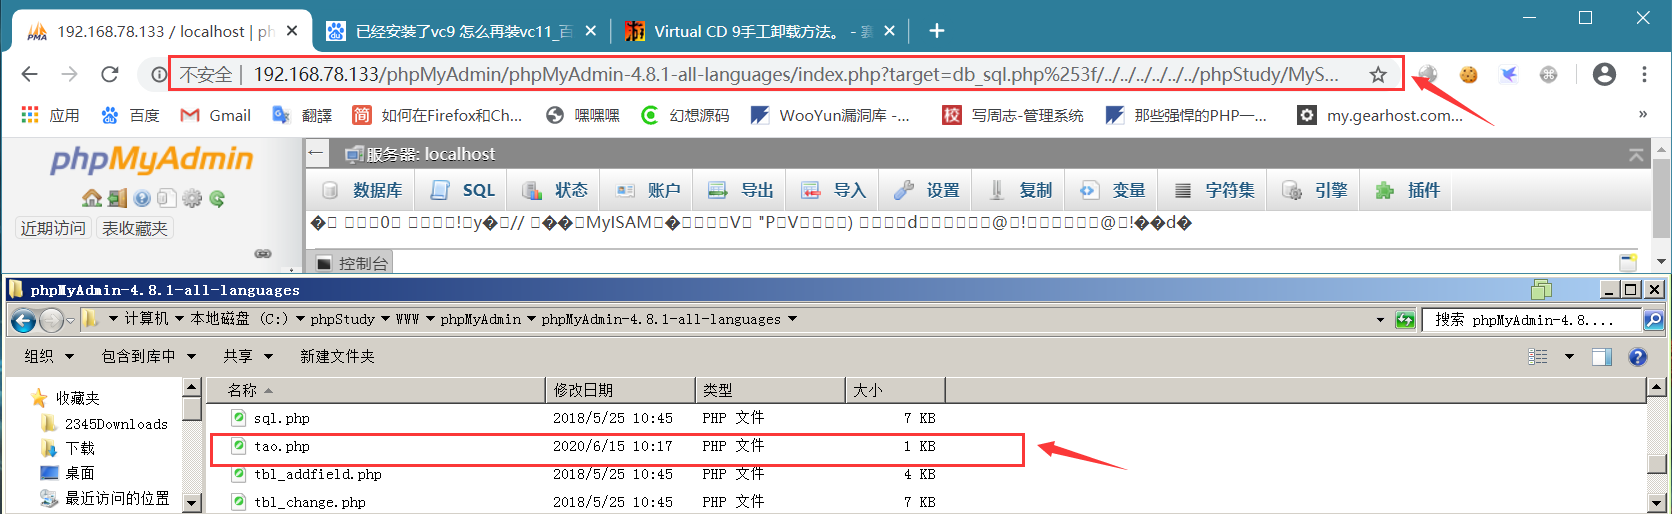
Task: Click the gray globe extension icon
Action: pyautogui.click(x=1428, y=74)
